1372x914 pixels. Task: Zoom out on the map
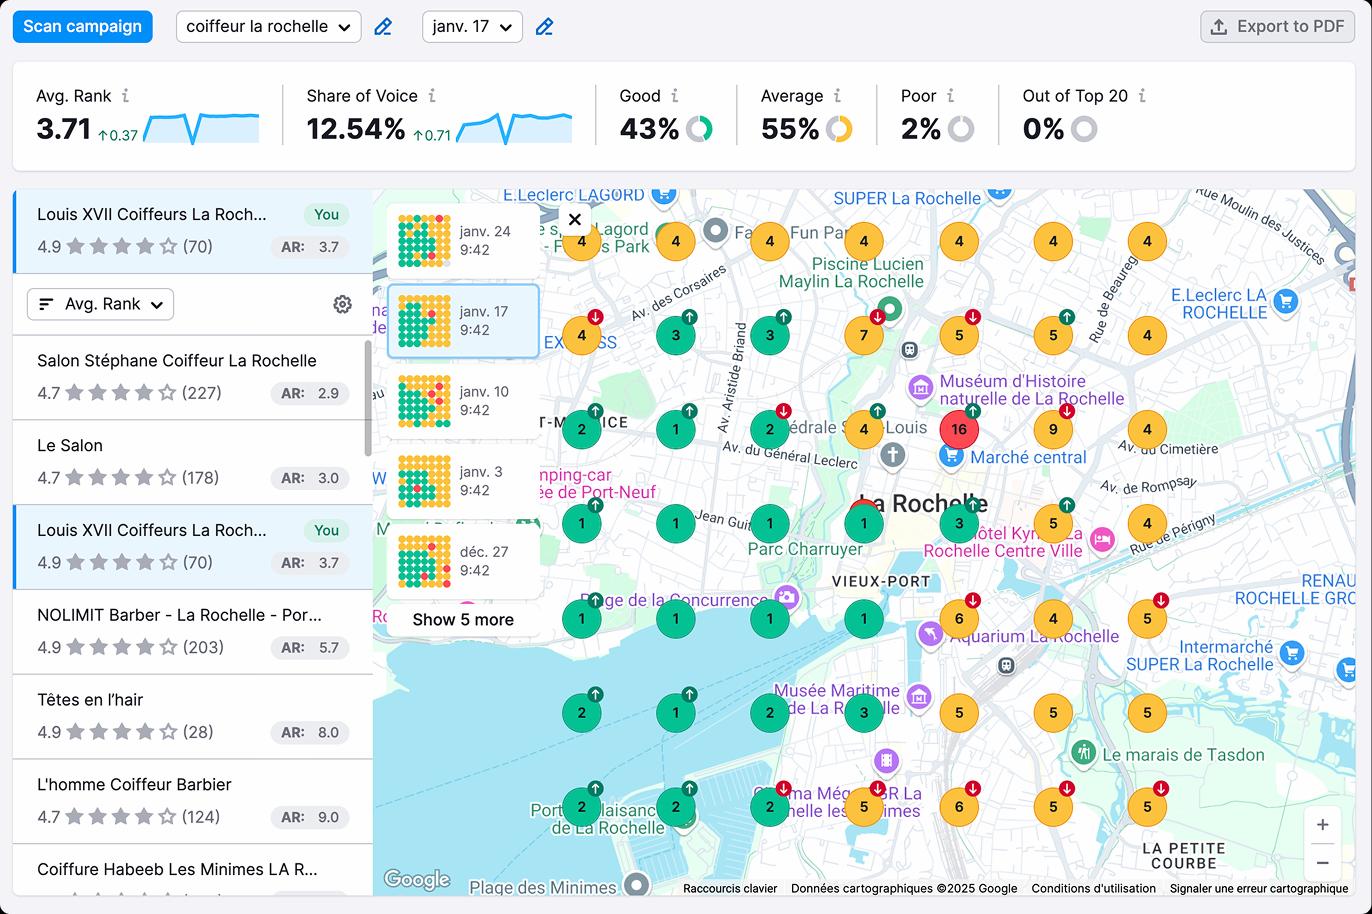[1322, 862]
